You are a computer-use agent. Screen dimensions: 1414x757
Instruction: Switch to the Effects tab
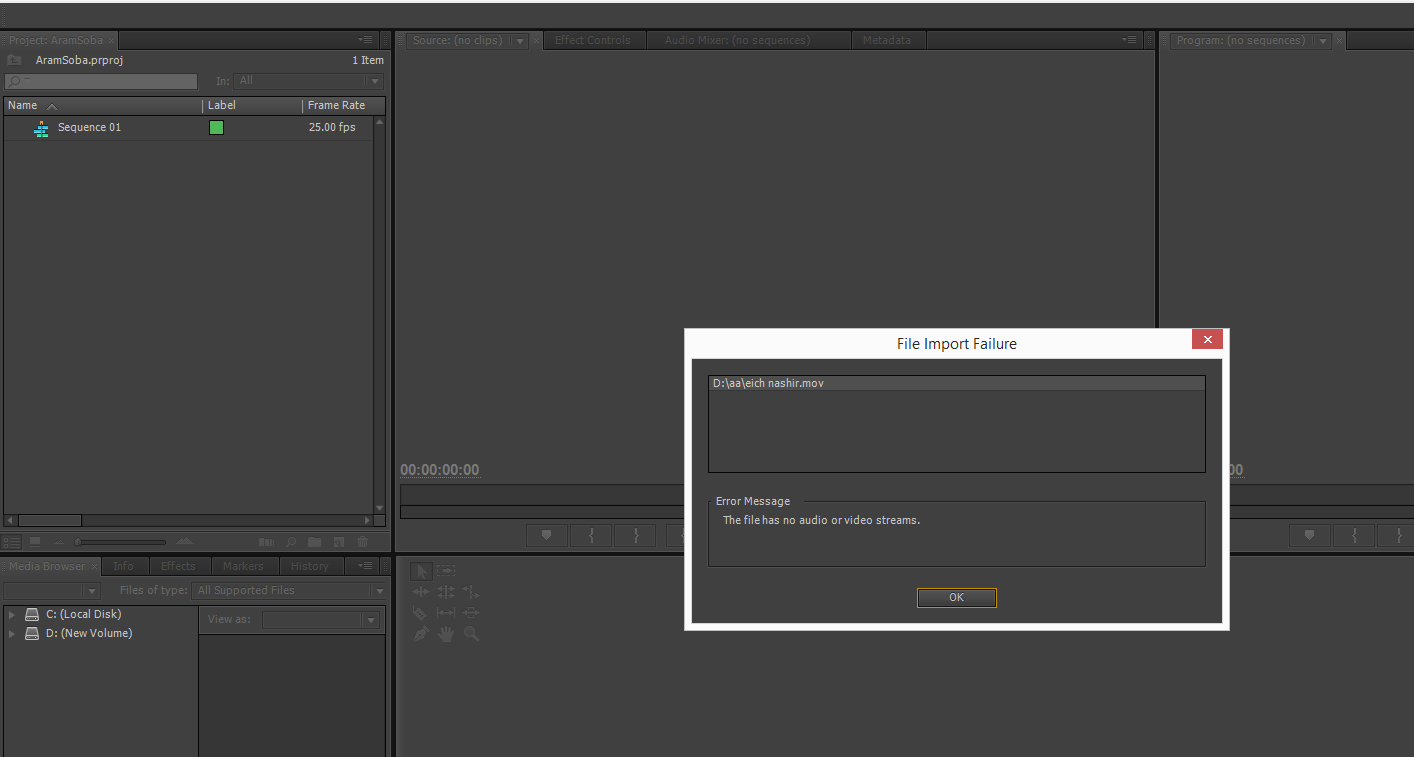pos(178,566)
